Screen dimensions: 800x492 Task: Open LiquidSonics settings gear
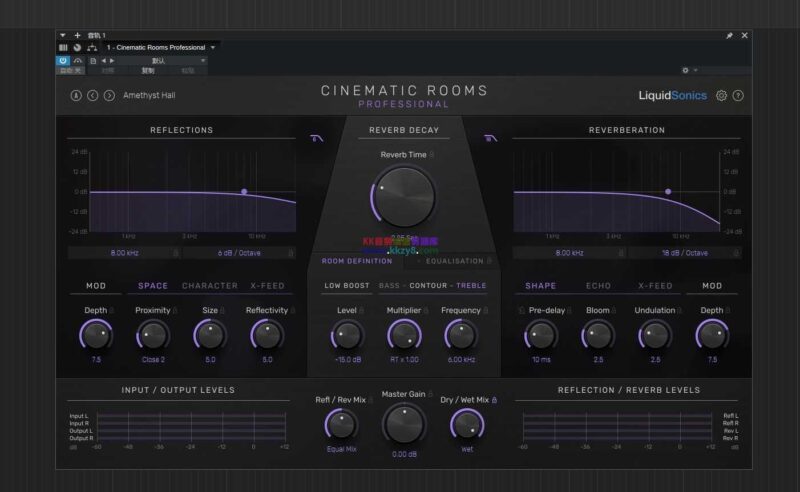(721, 95)
